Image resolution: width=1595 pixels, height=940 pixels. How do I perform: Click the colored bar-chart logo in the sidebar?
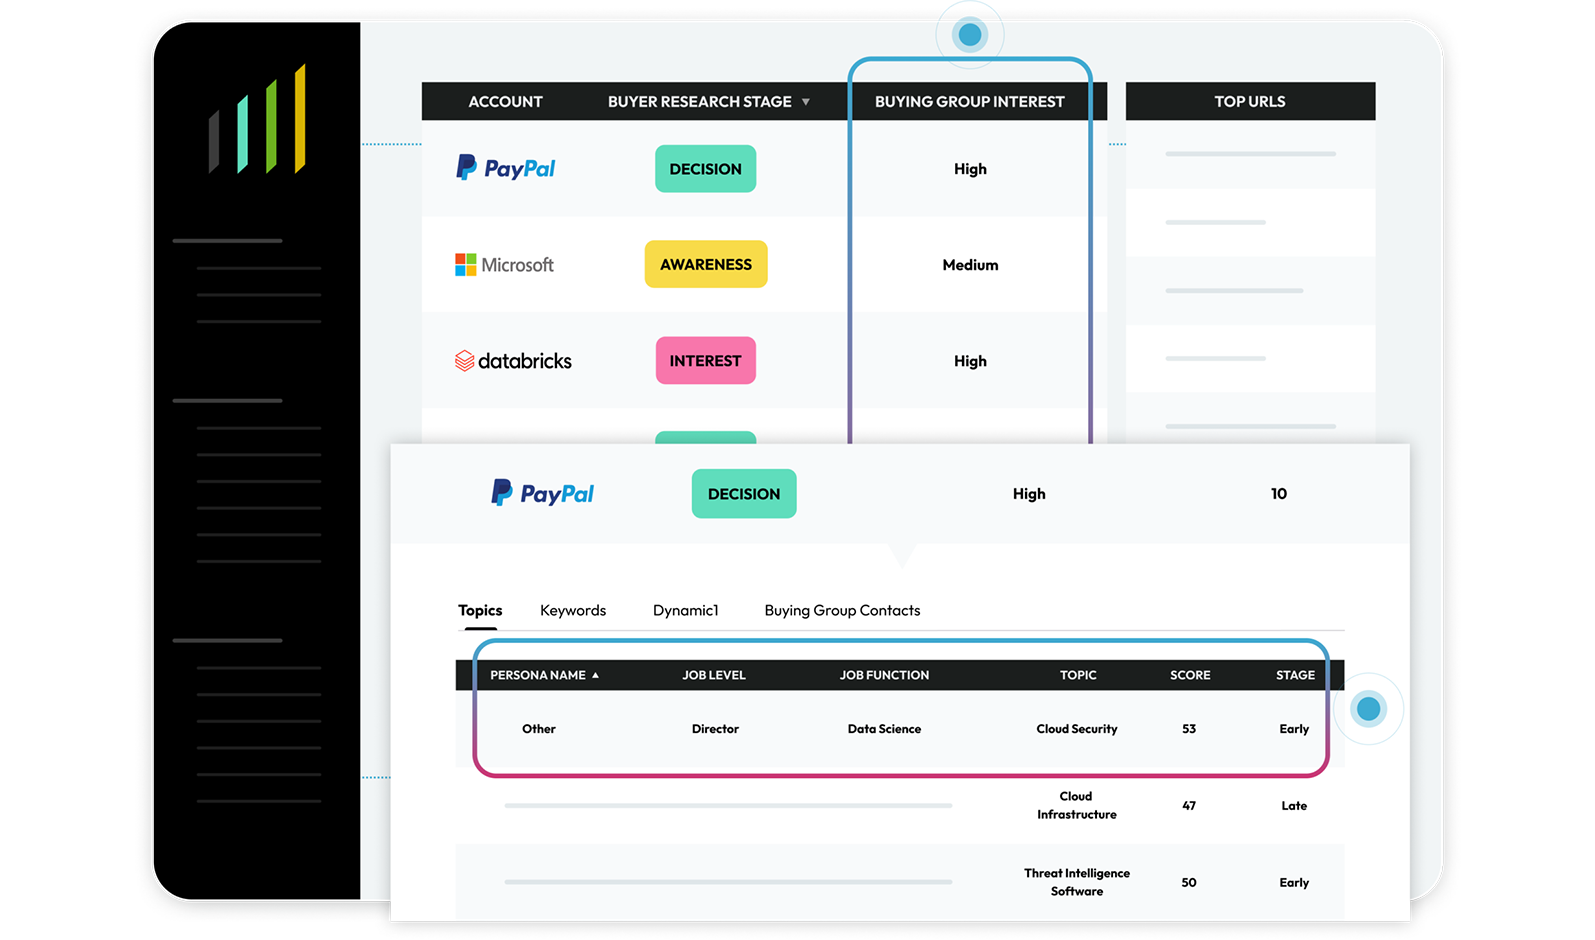256,119
